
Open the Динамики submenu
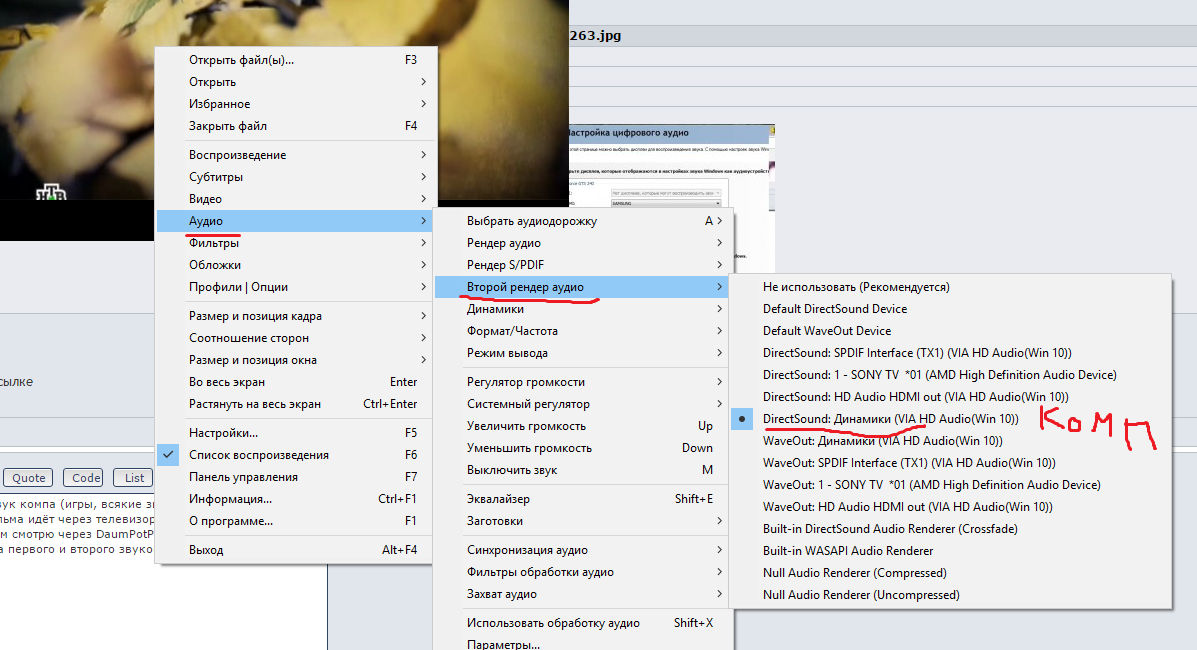(582, 309)
